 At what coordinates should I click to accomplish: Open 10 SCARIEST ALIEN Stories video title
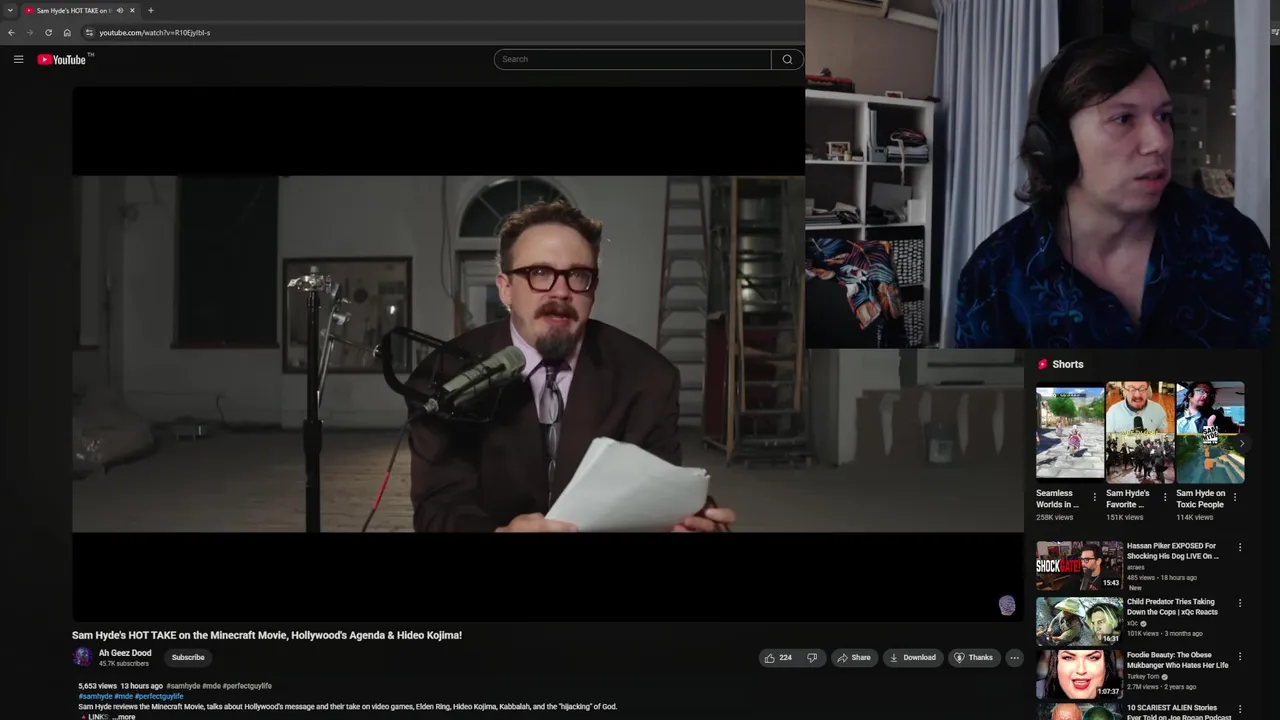coord(1179,712)
